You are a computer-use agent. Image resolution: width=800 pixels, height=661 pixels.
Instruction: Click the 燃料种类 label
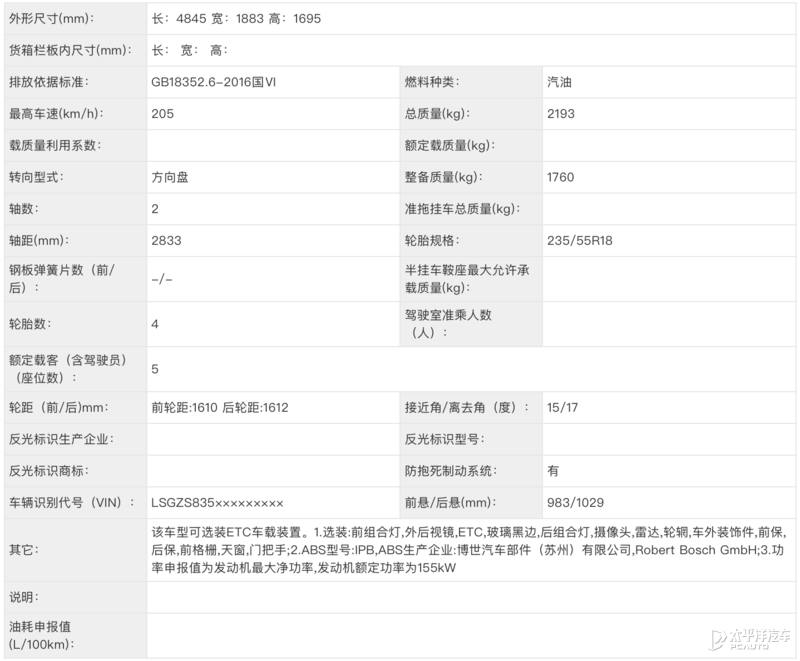(x=432, y=82)
